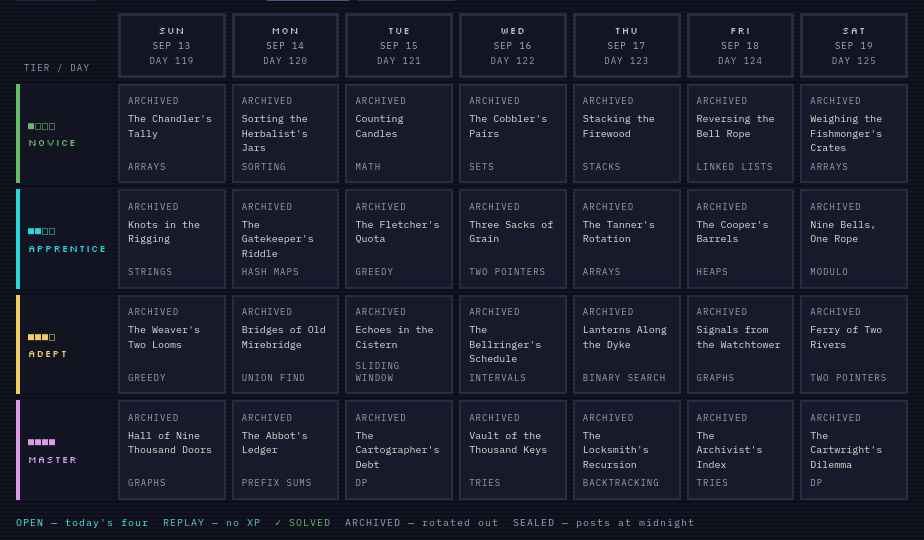
Task: Open The Cartwright's Dilemma puzzle
Action: pos(854,450)
